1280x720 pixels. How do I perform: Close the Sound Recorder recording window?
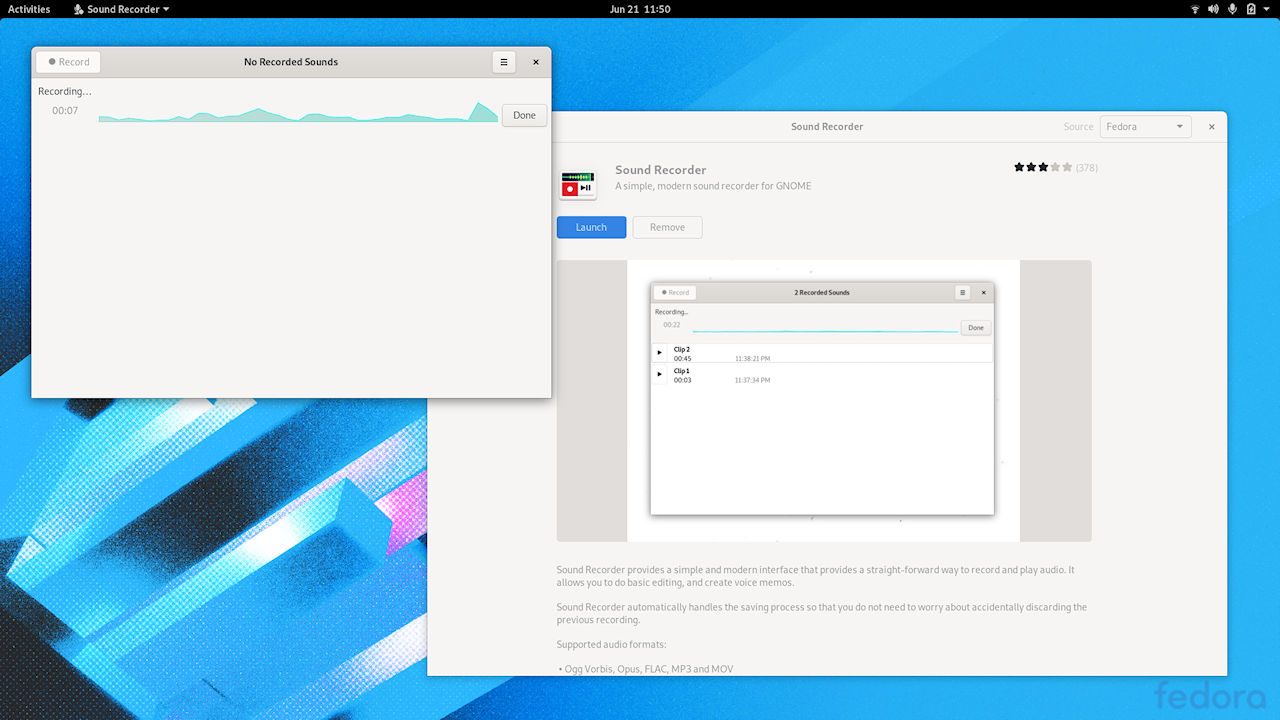tap(536, 62)
